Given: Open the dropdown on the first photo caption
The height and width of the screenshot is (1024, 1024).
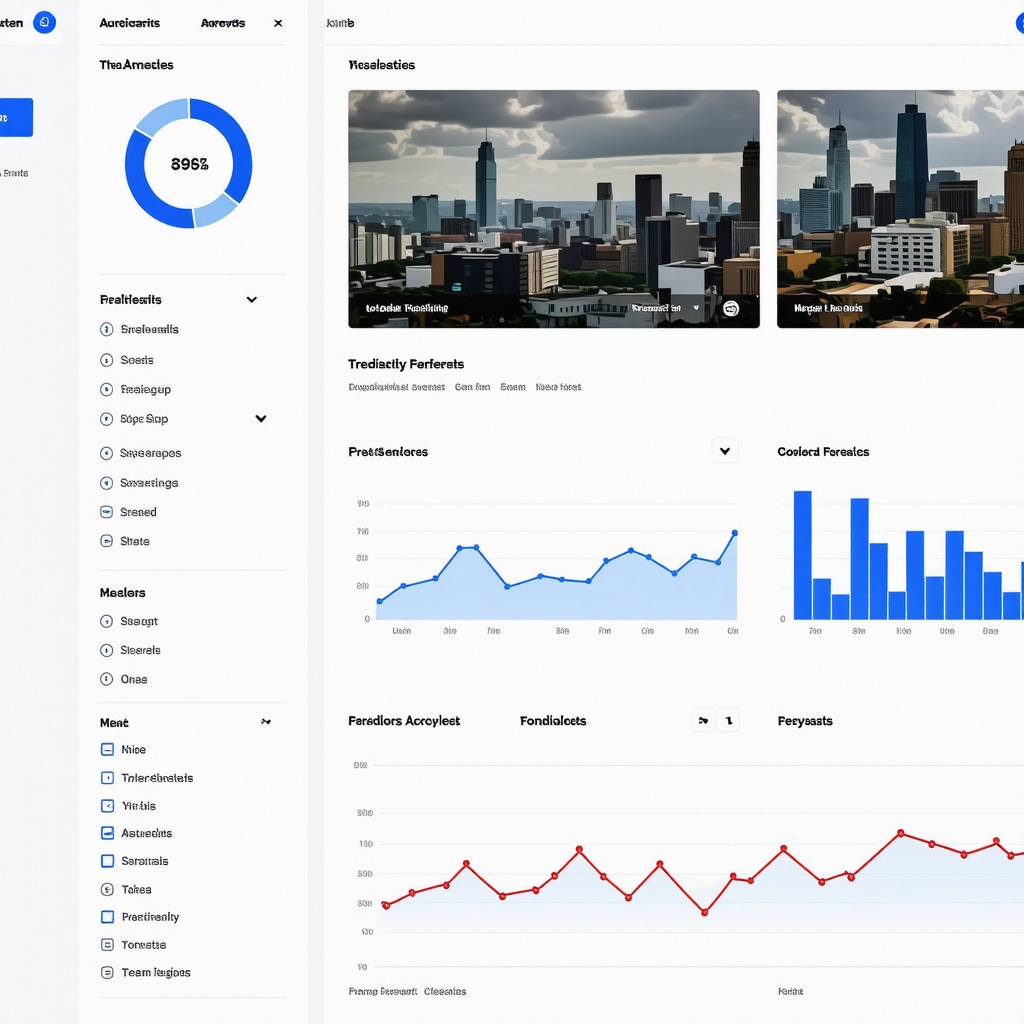Looking at the screenshot, I should [x=696, y=308].
